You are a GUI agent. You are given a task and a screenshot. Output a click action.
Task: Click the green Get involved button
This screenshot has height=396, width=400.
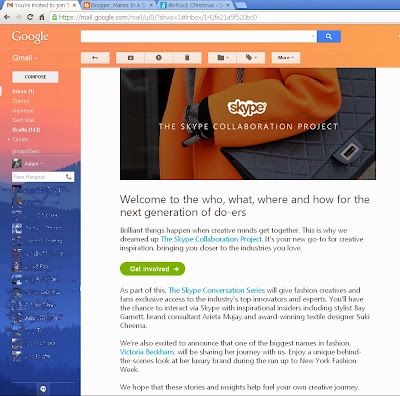(x=152, y=269)
